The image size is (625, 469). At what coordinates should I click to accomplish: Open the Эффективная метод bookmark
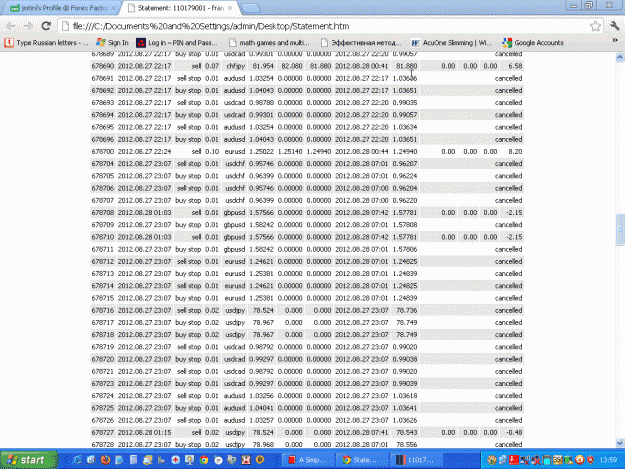point(361,43)
